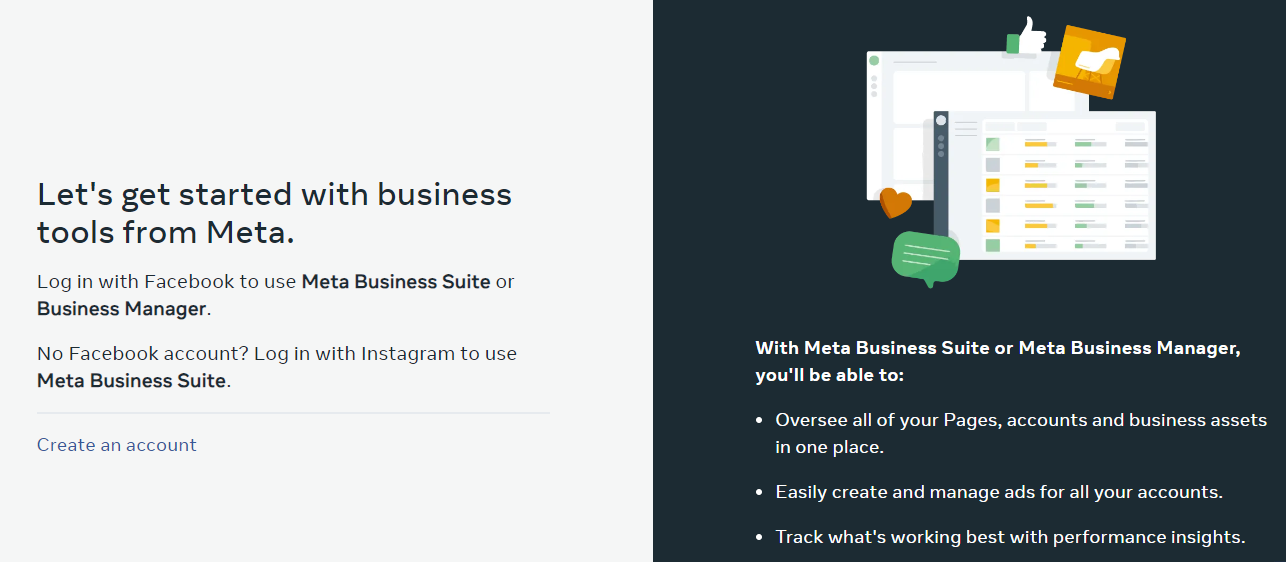This screenshot has width=1286, height=562.
Task: Click the "No Facebook account?" sentence
Action: pos(277,367)
